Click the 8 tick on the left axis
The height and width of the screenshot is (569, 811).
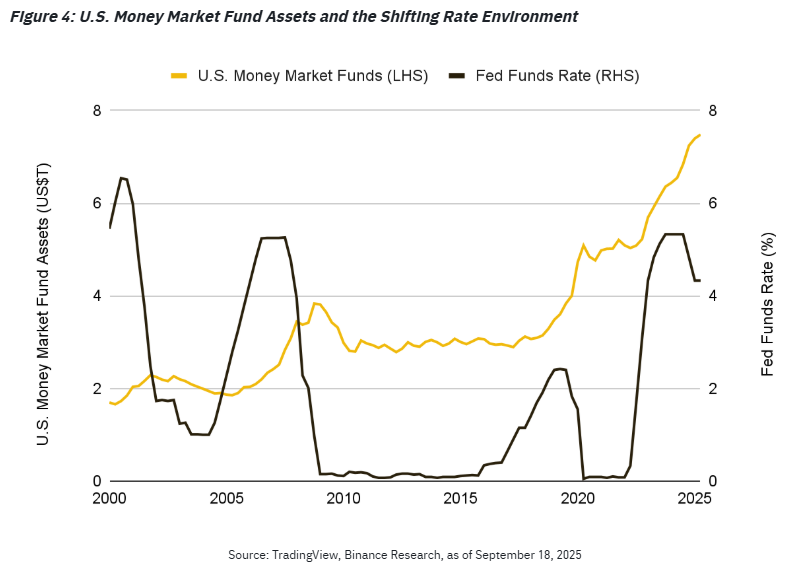97,110
